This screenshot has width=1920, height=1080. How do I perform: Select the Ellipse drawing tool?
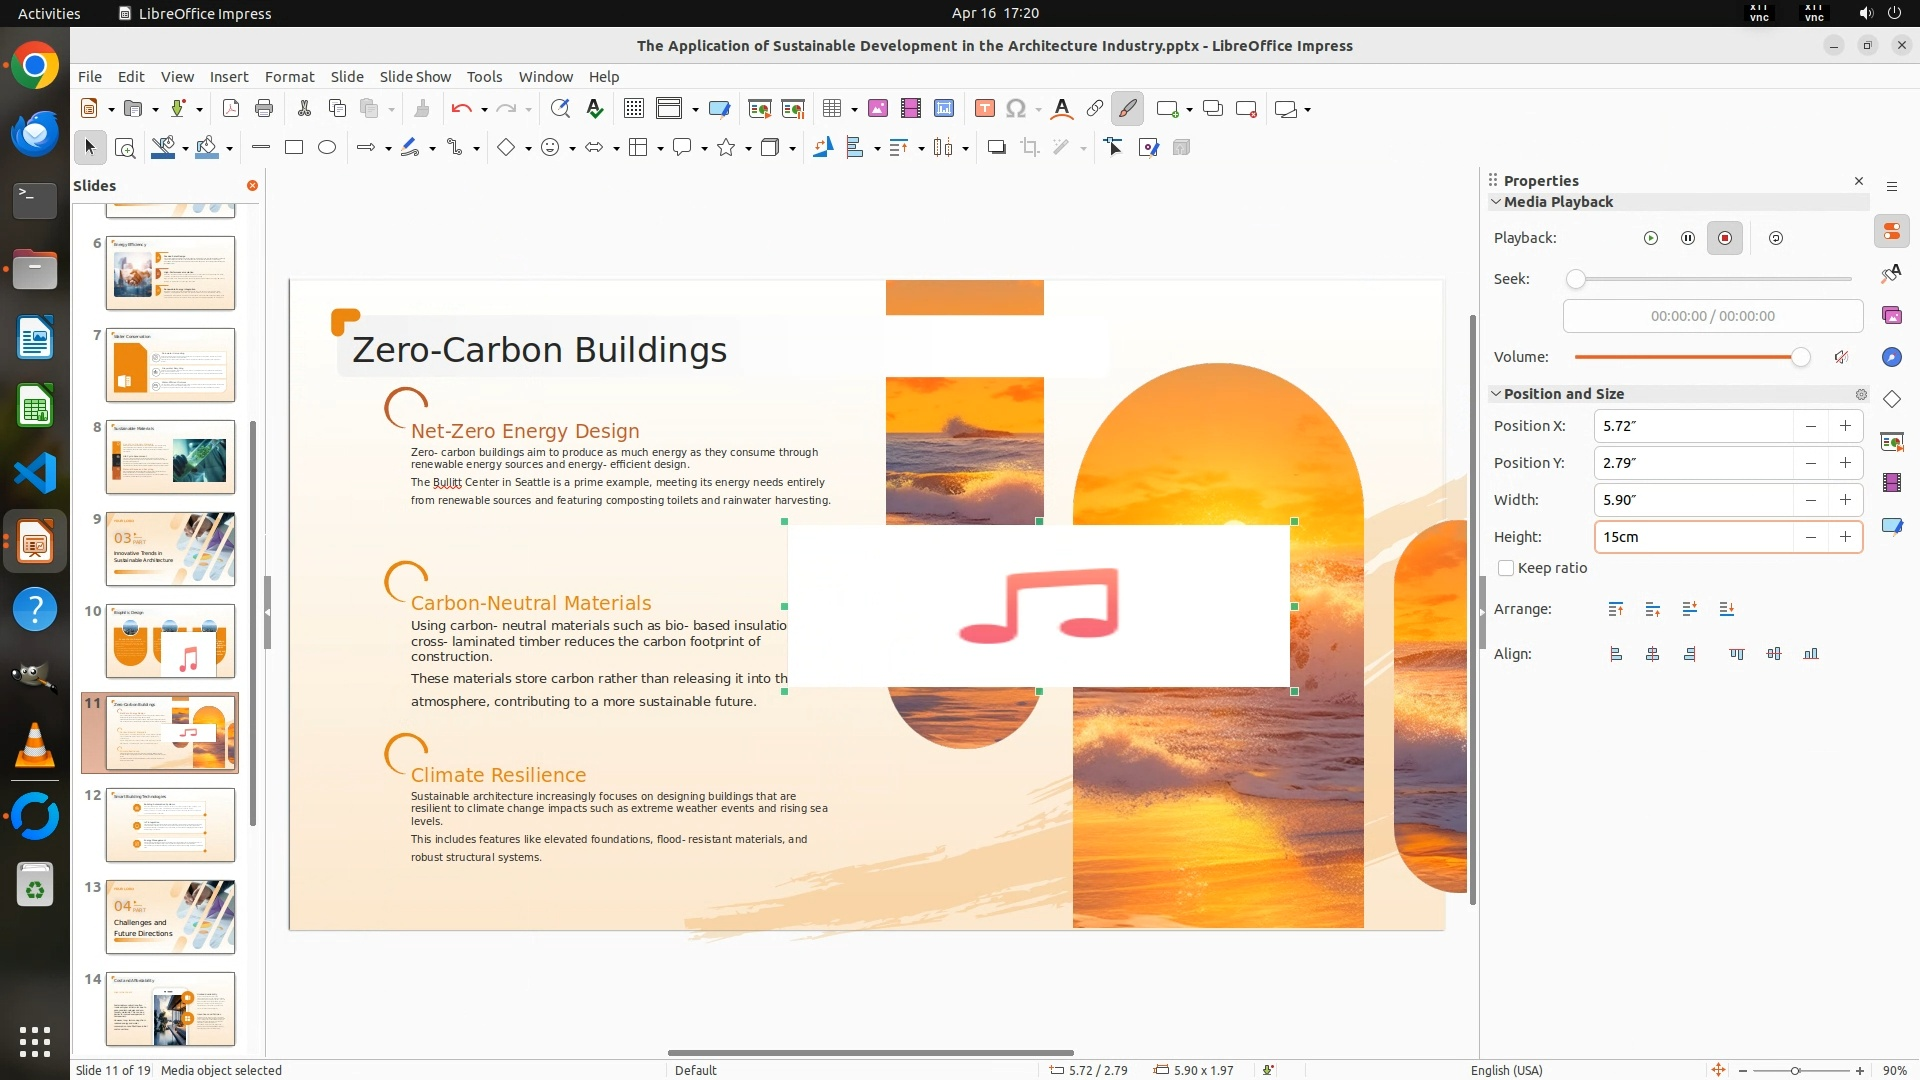tap(327, 147)
